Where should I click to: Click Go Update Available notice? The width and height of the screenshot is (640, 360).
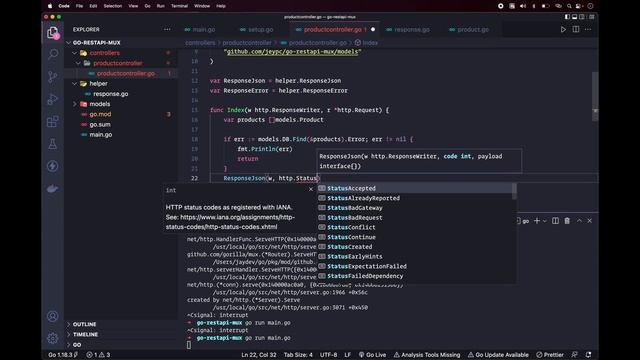[498, 355]
